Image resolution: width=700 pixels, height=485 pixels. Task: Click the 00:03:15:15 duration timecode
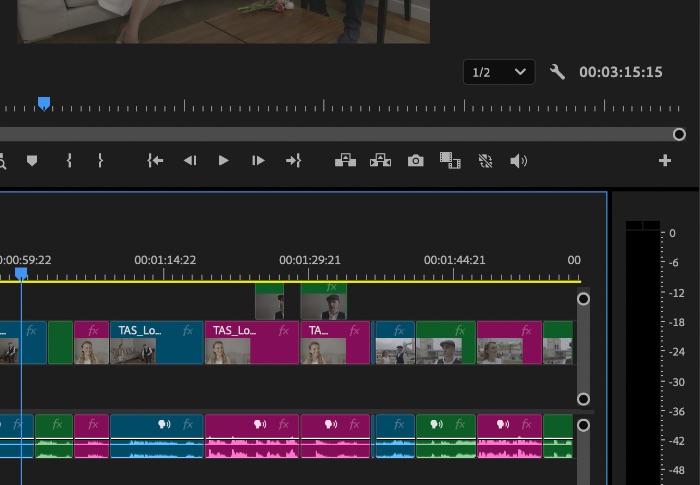tap(621, 72)
